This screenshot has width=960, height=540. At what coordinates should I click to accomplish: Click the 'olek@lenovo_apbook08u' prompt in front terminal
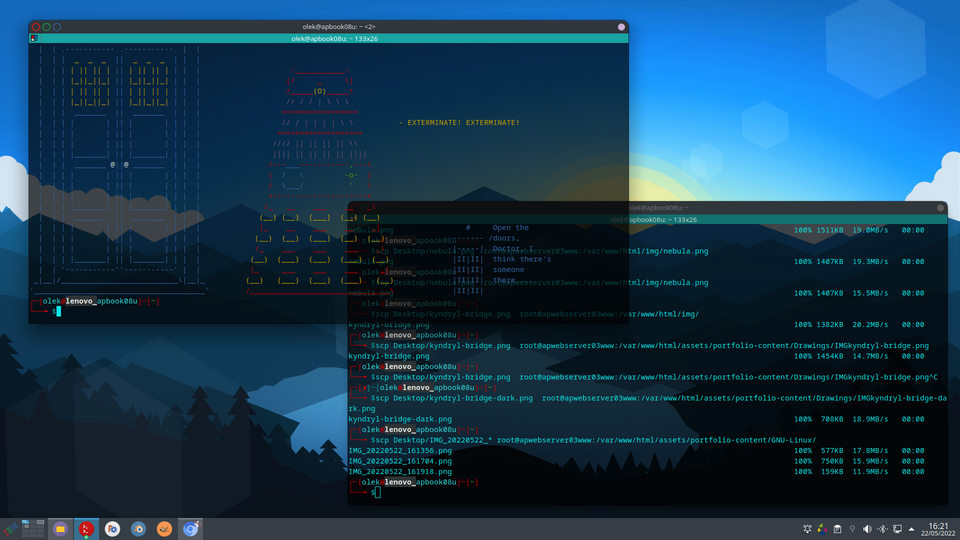(x=90, y=301)
